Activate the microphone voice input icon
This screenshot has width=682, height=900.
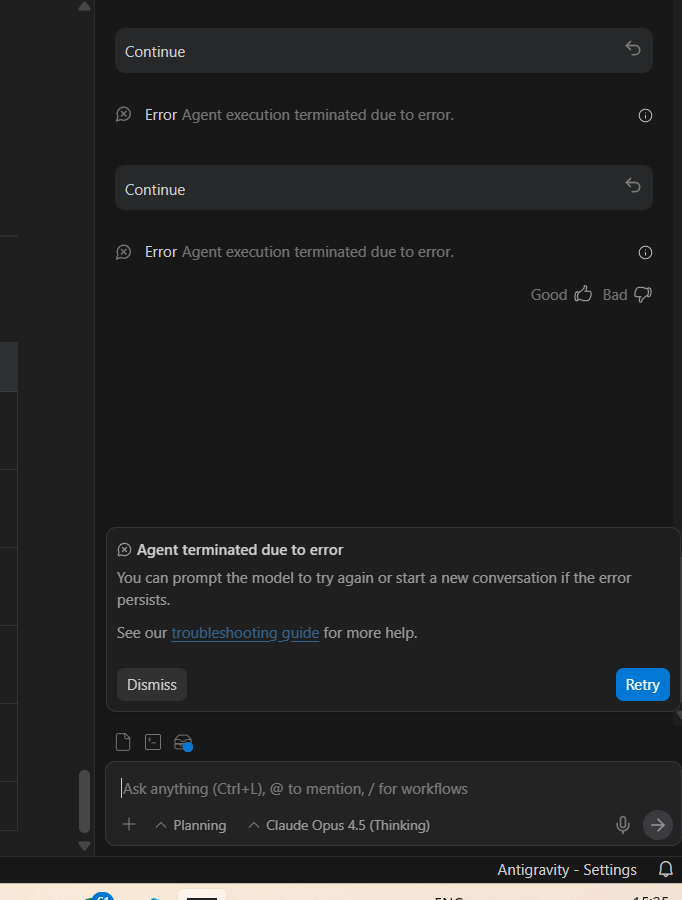pos(623,825)
